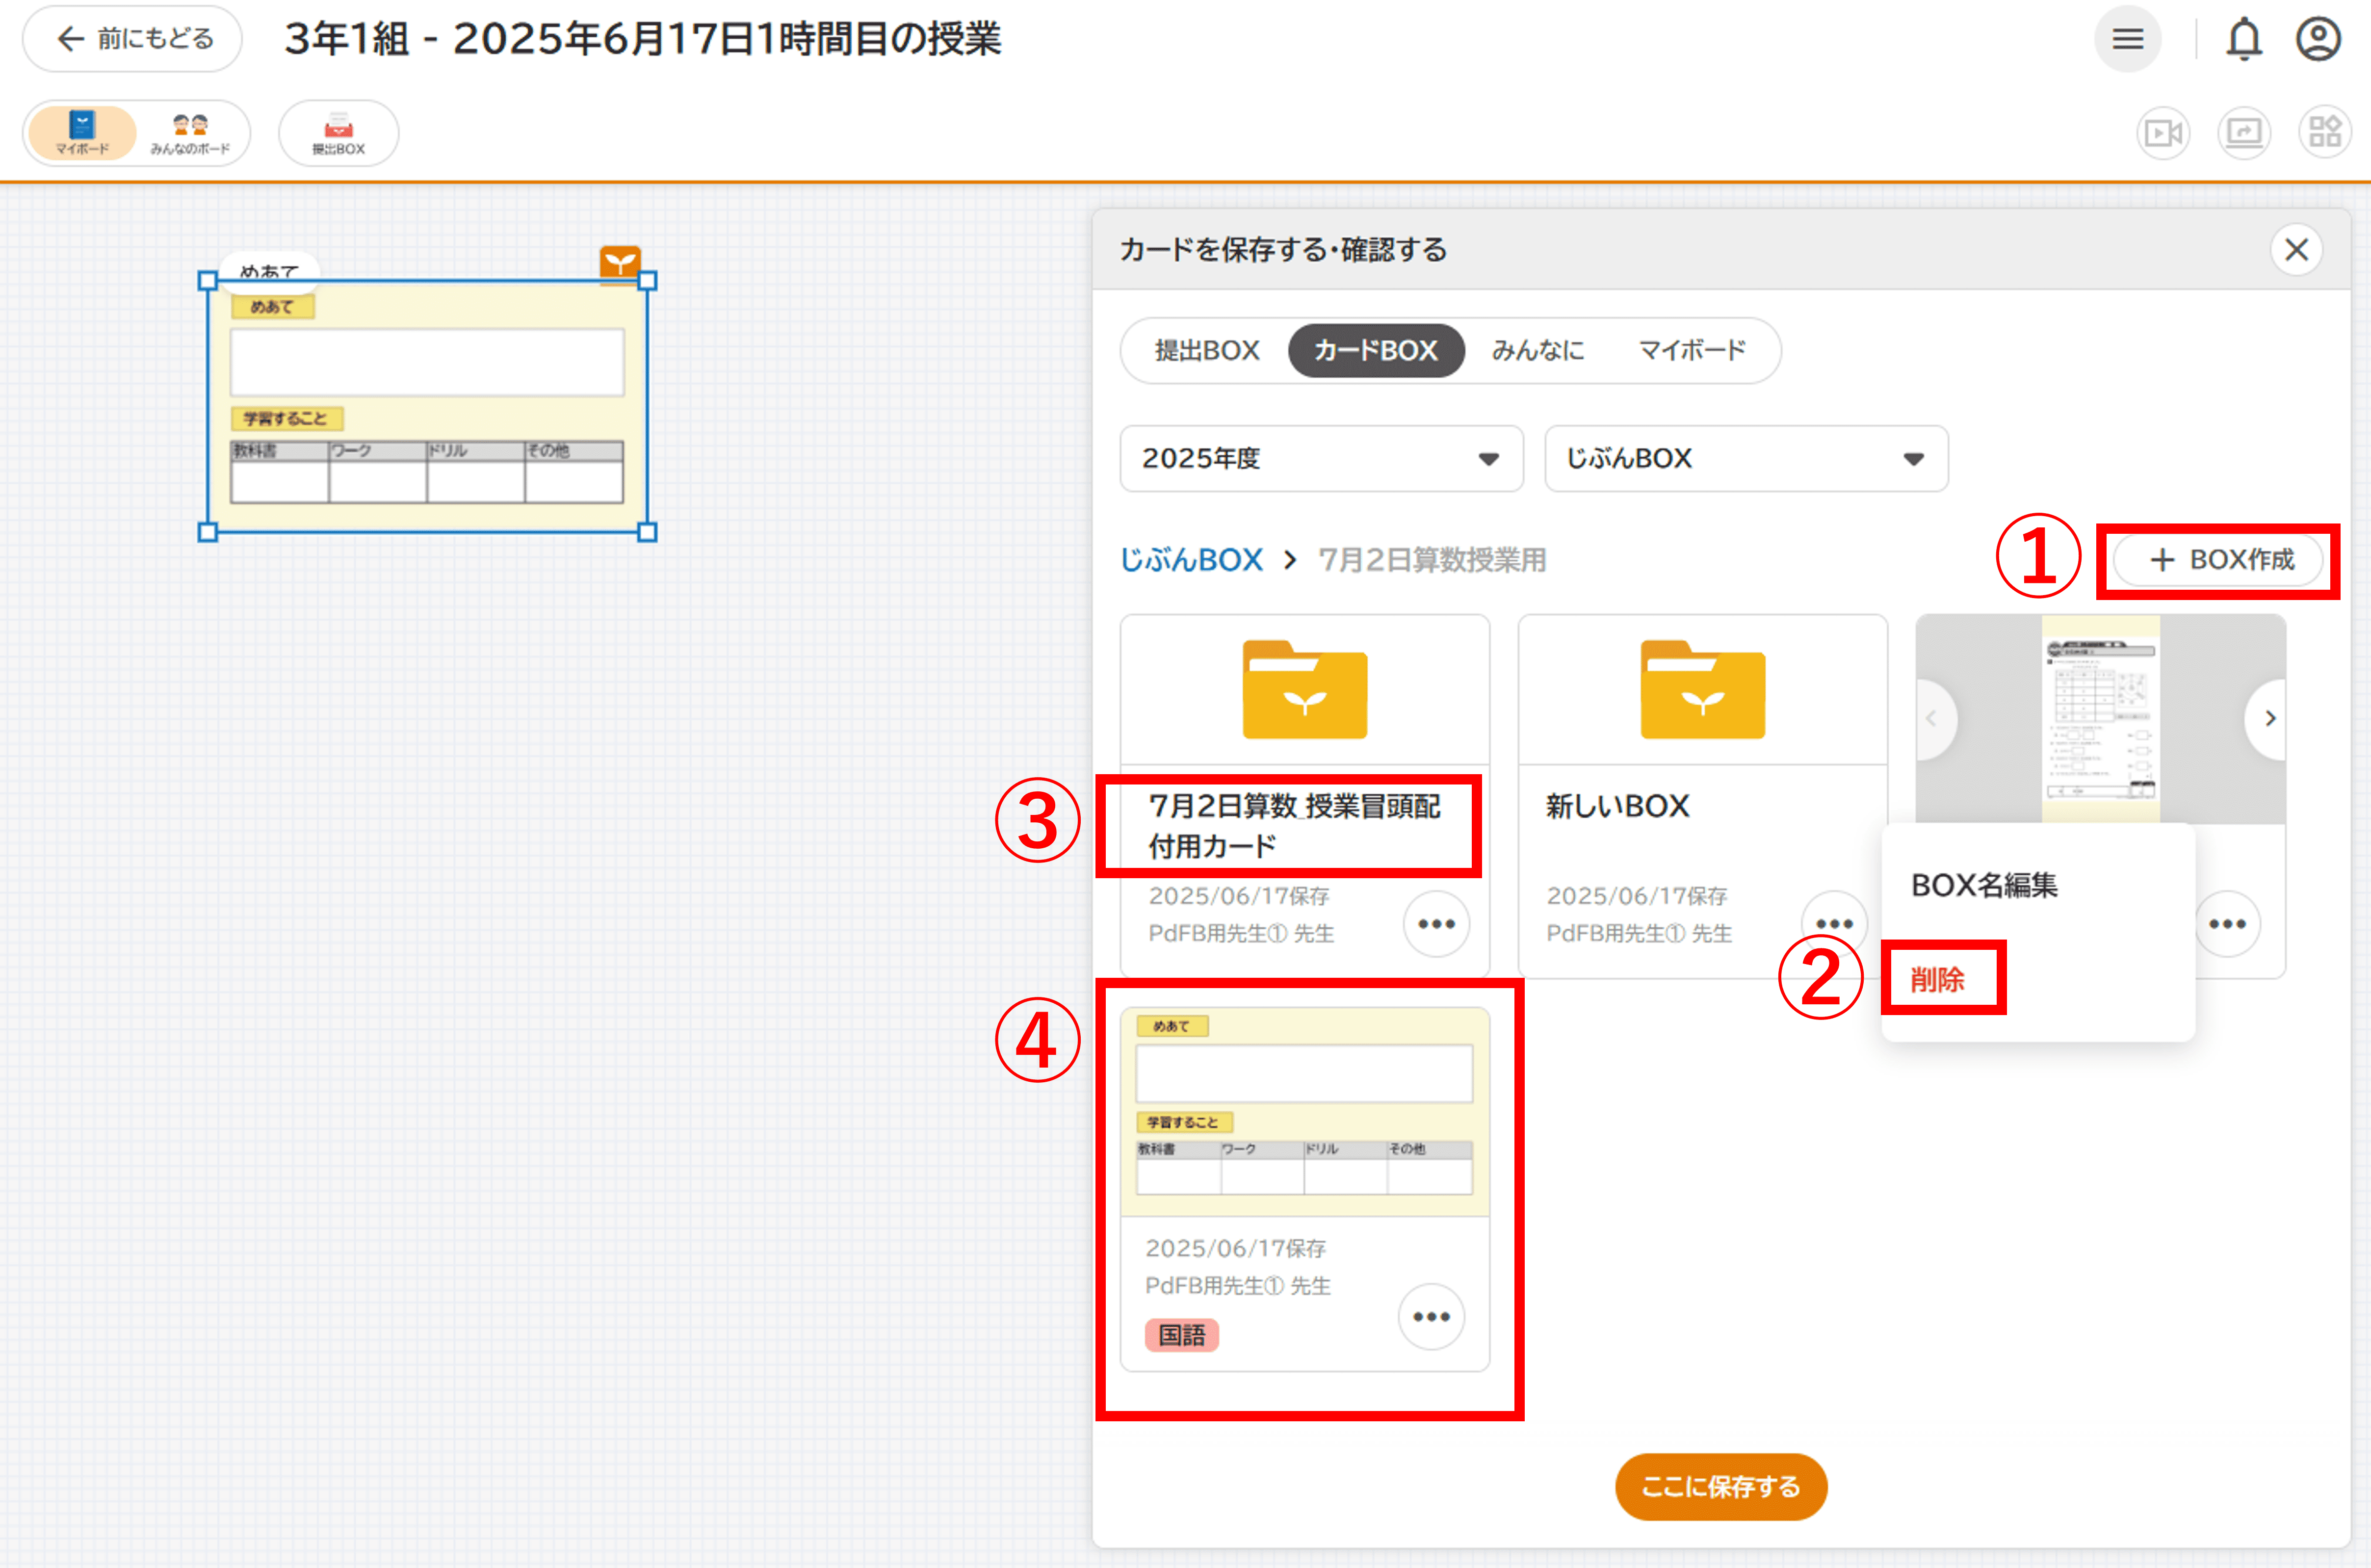Screen dimensions: 2371x1568
Task: Click the grid widgets icon at top right
Action: [x=2324, y=133]
